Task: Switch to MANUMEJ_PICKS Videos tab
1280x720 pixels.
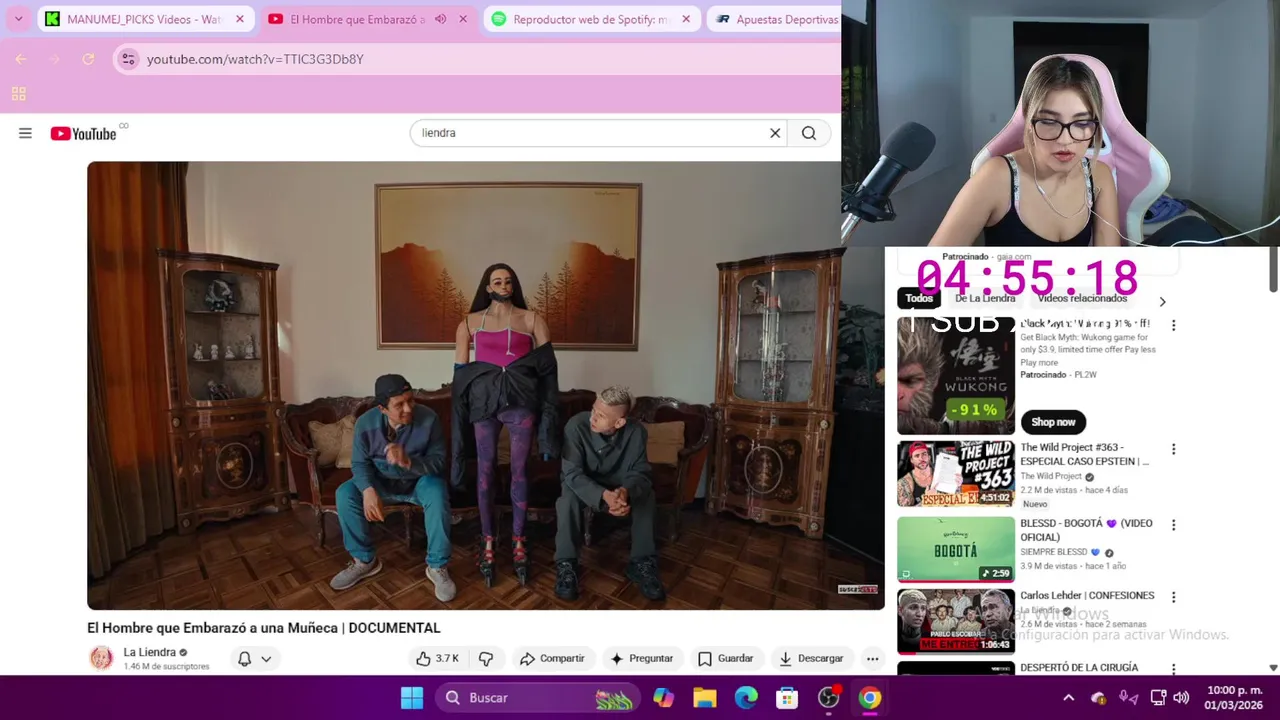Action: pos(145,19)
